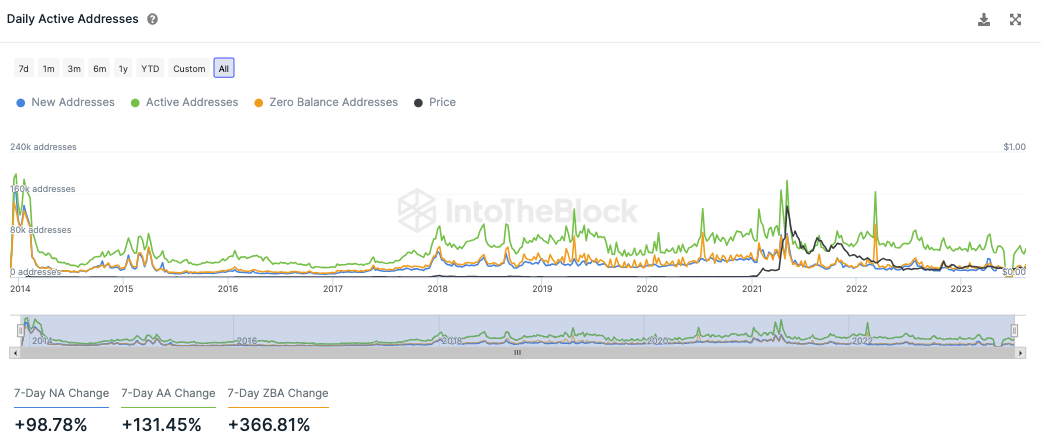Screen dimensions: 1041x444
Task: Grab the left navigator range handle
Action: pos(19,330)
